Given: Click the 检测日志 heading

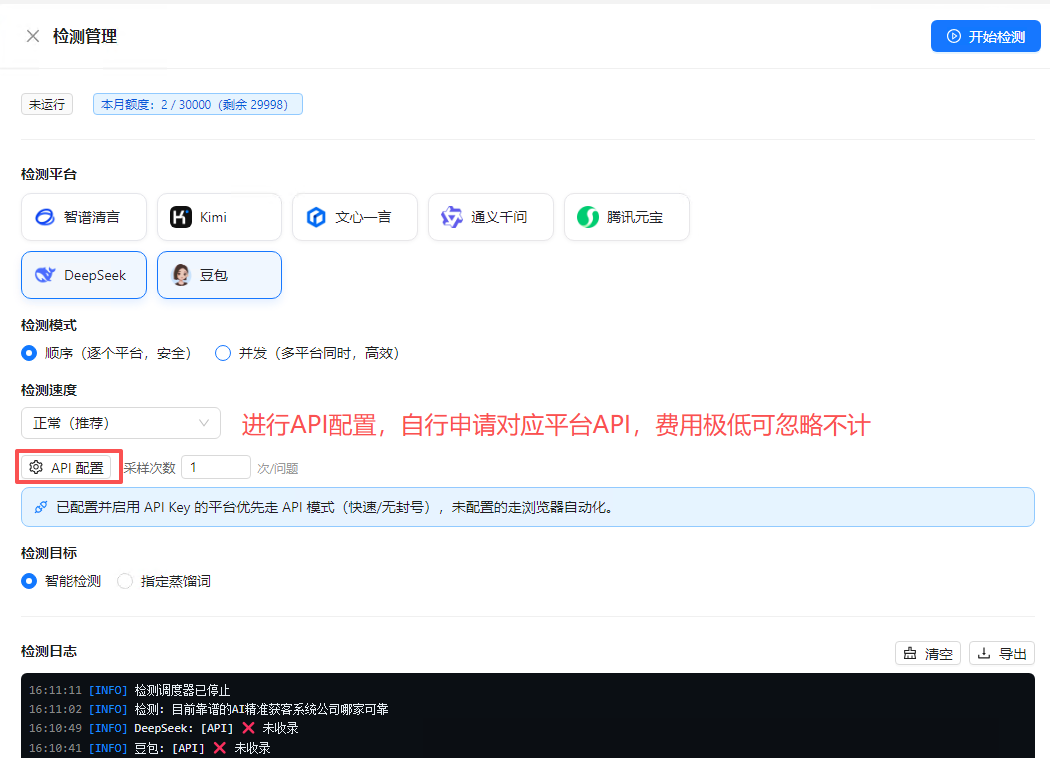Looking at the screenshot, I should (49, 651).
